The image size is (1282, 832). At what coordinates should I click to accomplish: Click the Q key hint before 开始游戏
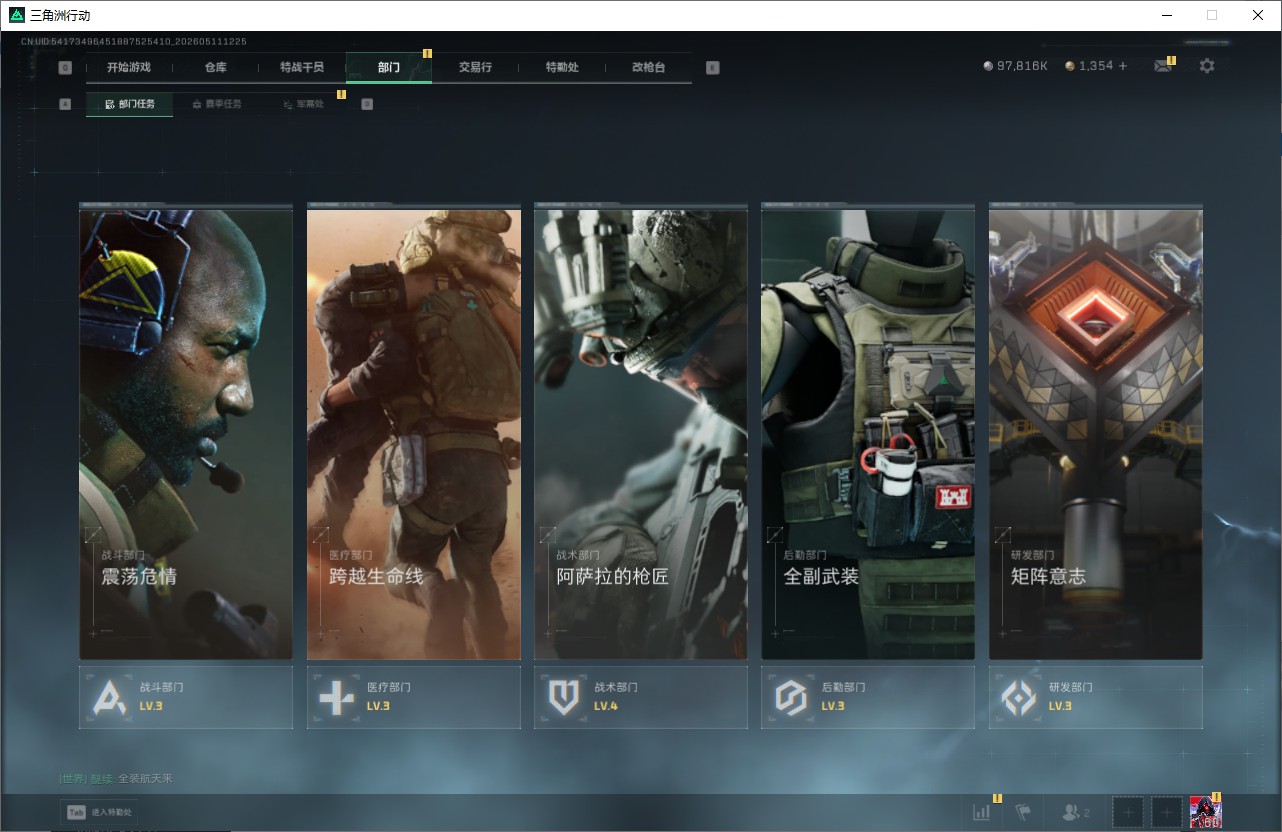tap(65, 68)
